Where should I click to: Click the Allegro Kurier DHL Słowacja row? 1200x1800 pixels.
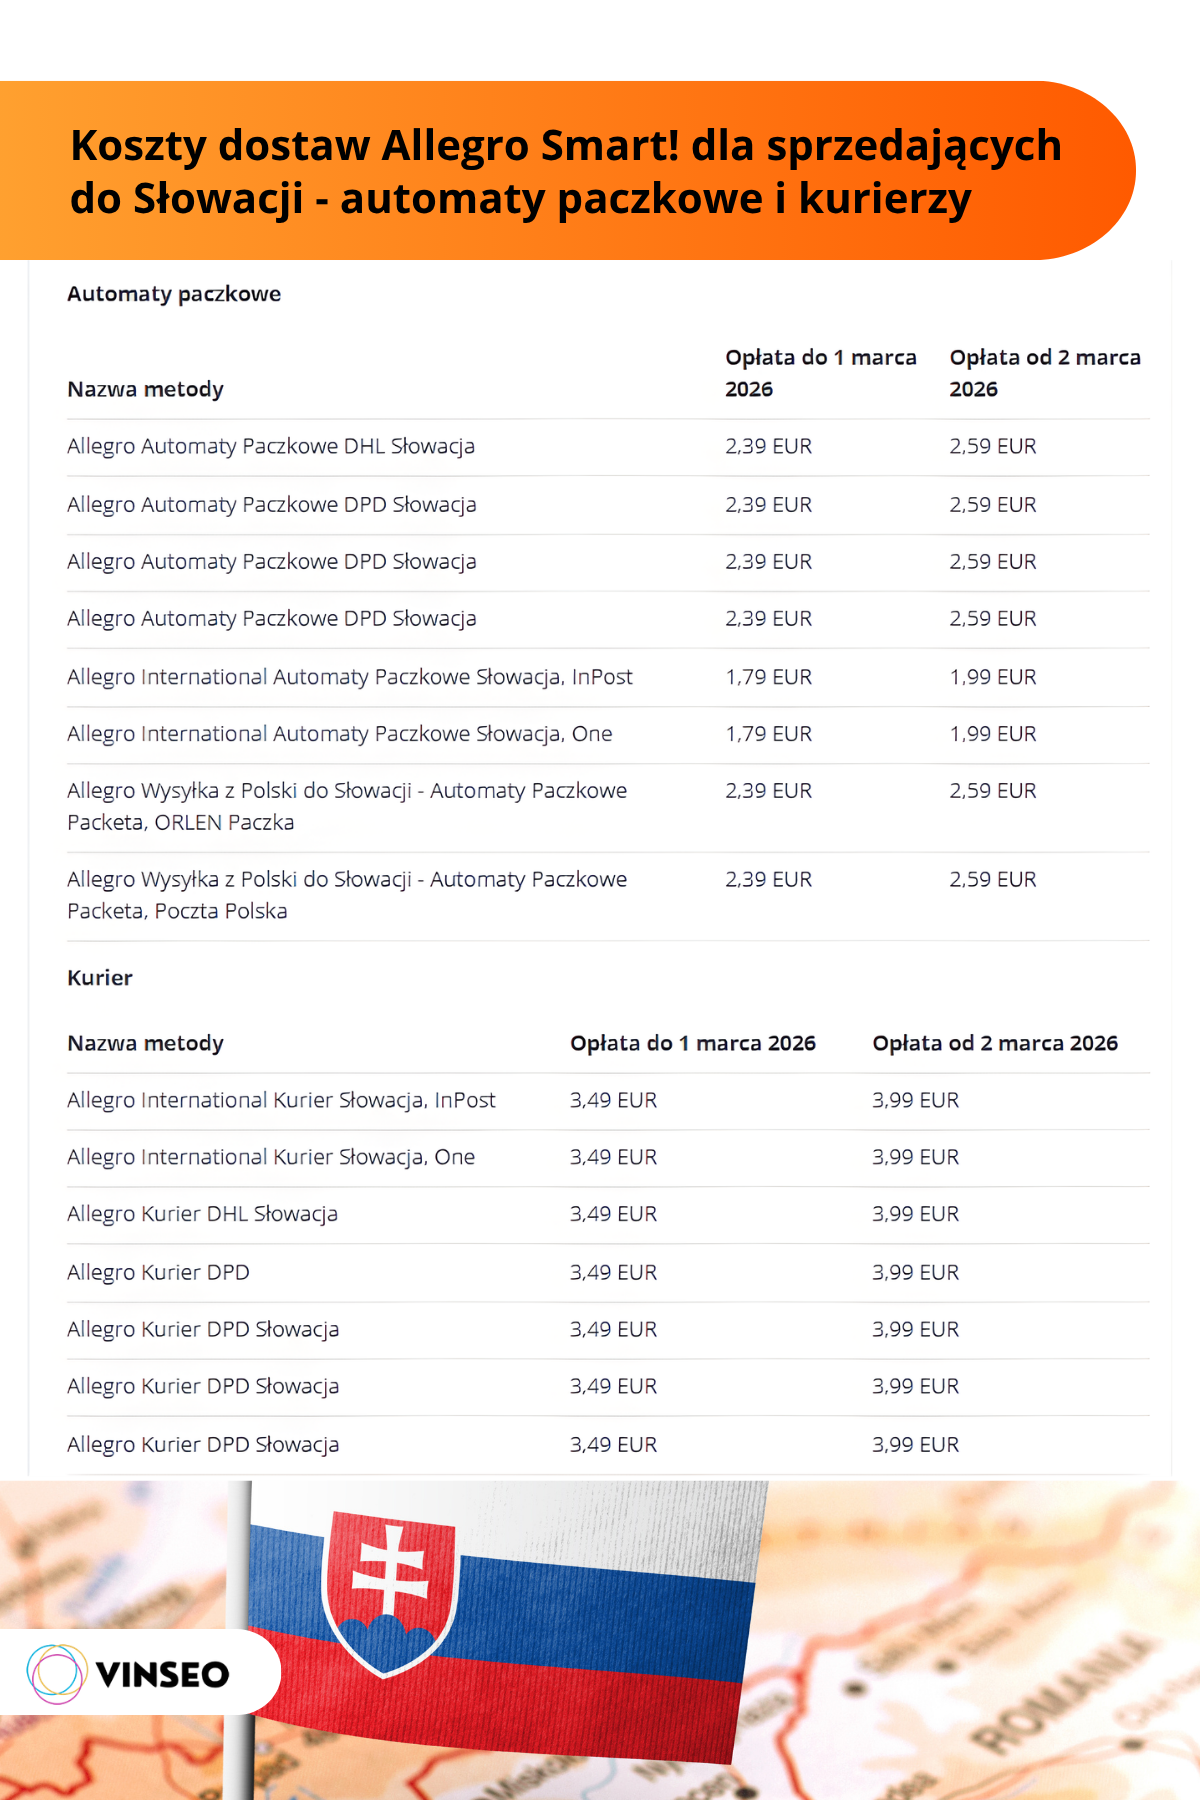pos(203,1214)
